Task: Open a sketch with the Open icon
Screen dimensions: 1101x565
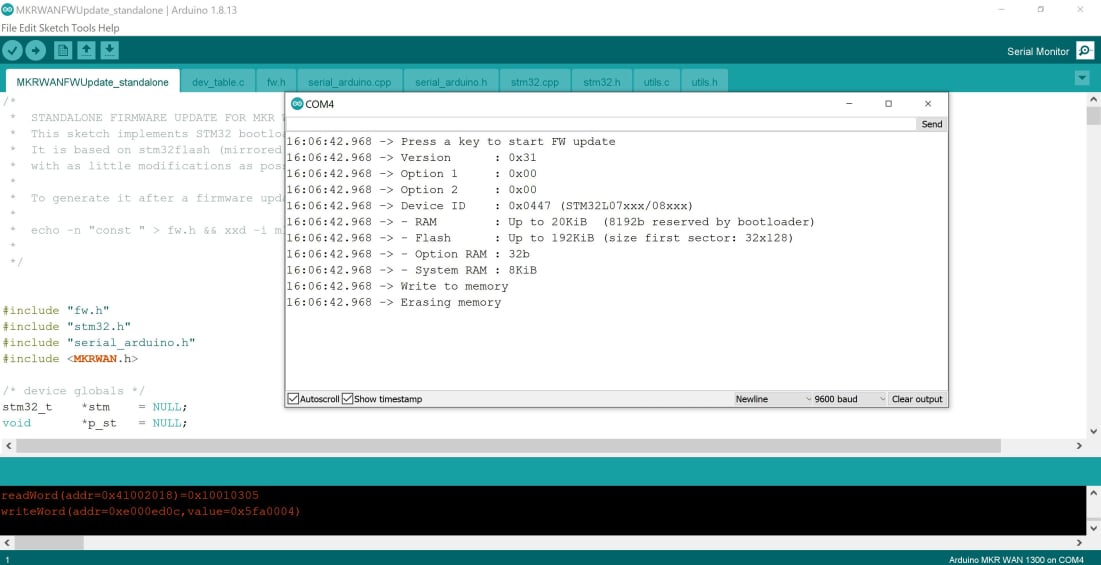Action: coord(86,51)
